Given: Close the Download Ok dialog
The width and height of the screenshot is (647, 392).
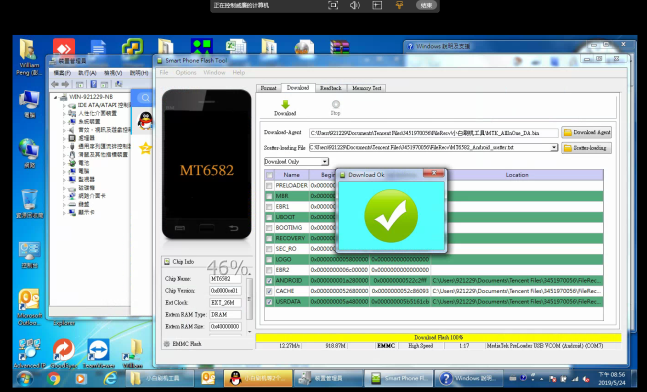Looking at the screenshot, I should (434, 174).
